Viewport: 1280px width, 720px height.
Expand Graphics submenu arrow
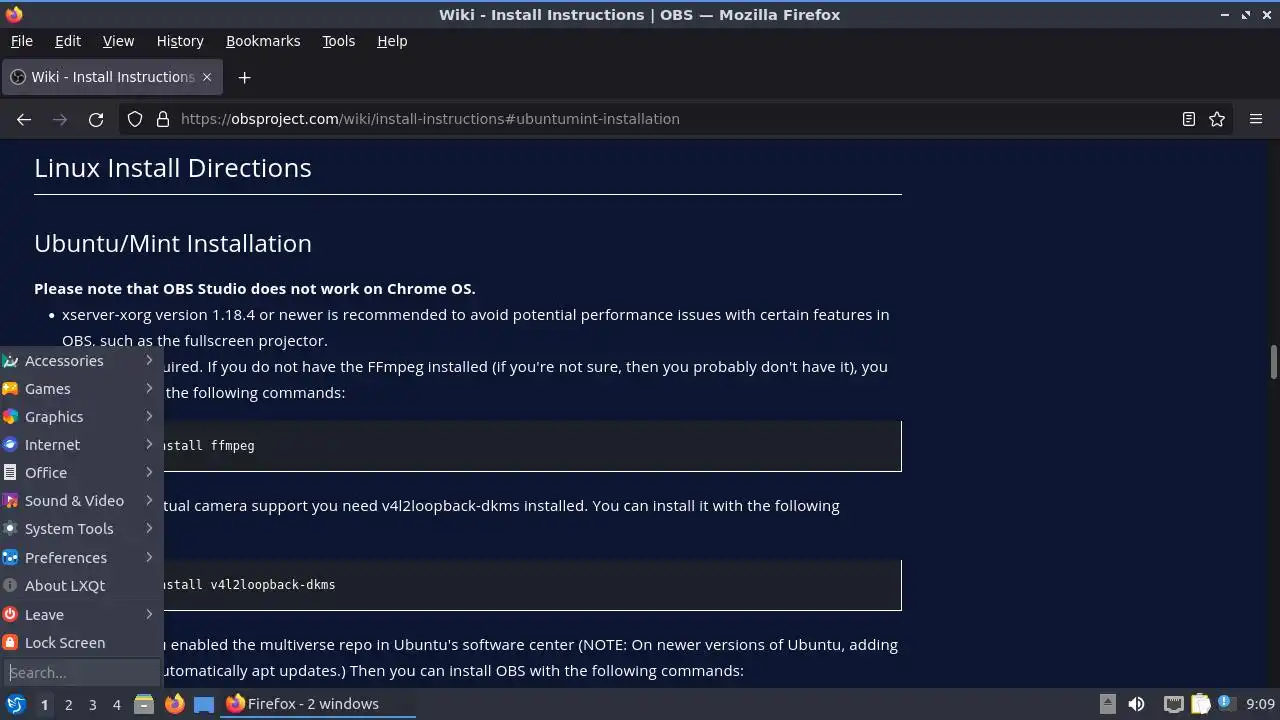(x=149, y=417)
